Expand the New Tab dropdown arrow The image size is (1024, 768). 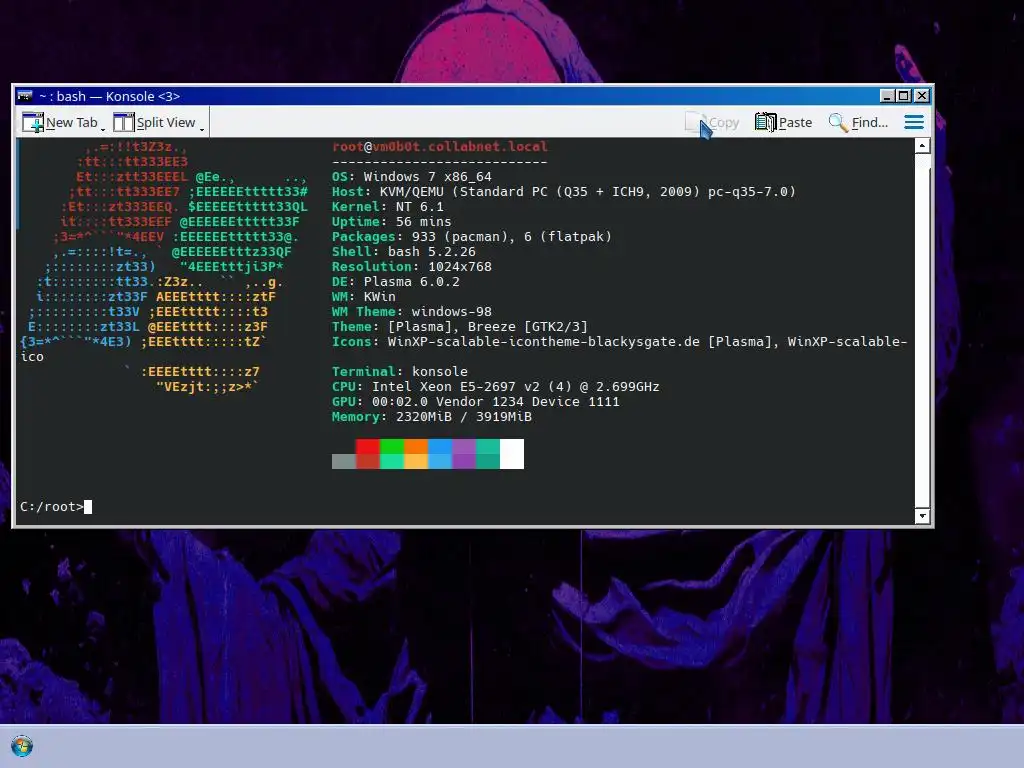(x=103, y=127)
